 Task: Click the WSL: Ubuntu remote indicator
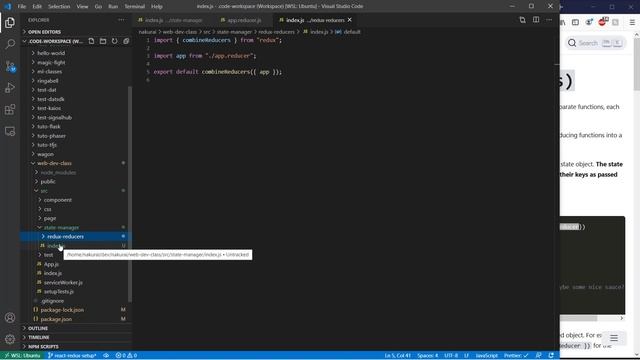tap(22, 356)
